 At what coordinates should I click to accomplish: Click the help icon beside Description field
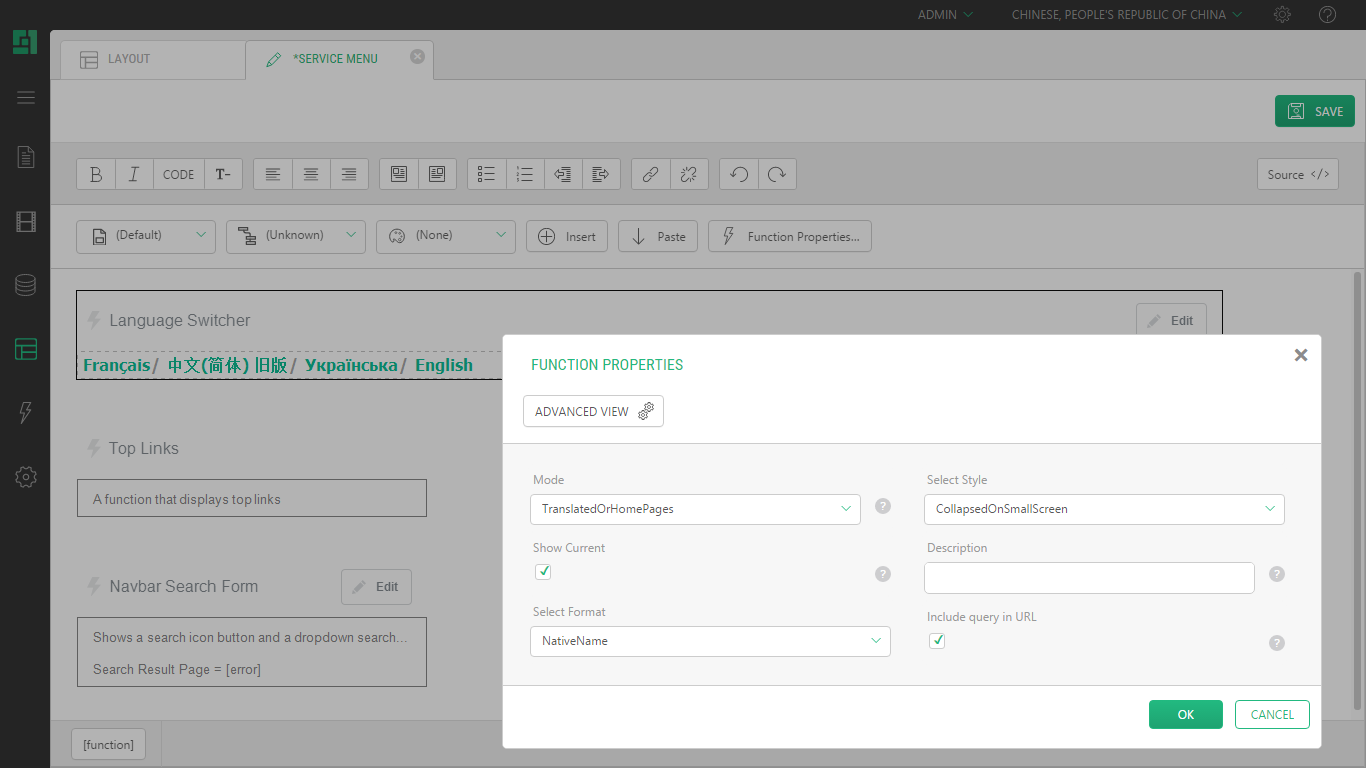pos(1277,574)
